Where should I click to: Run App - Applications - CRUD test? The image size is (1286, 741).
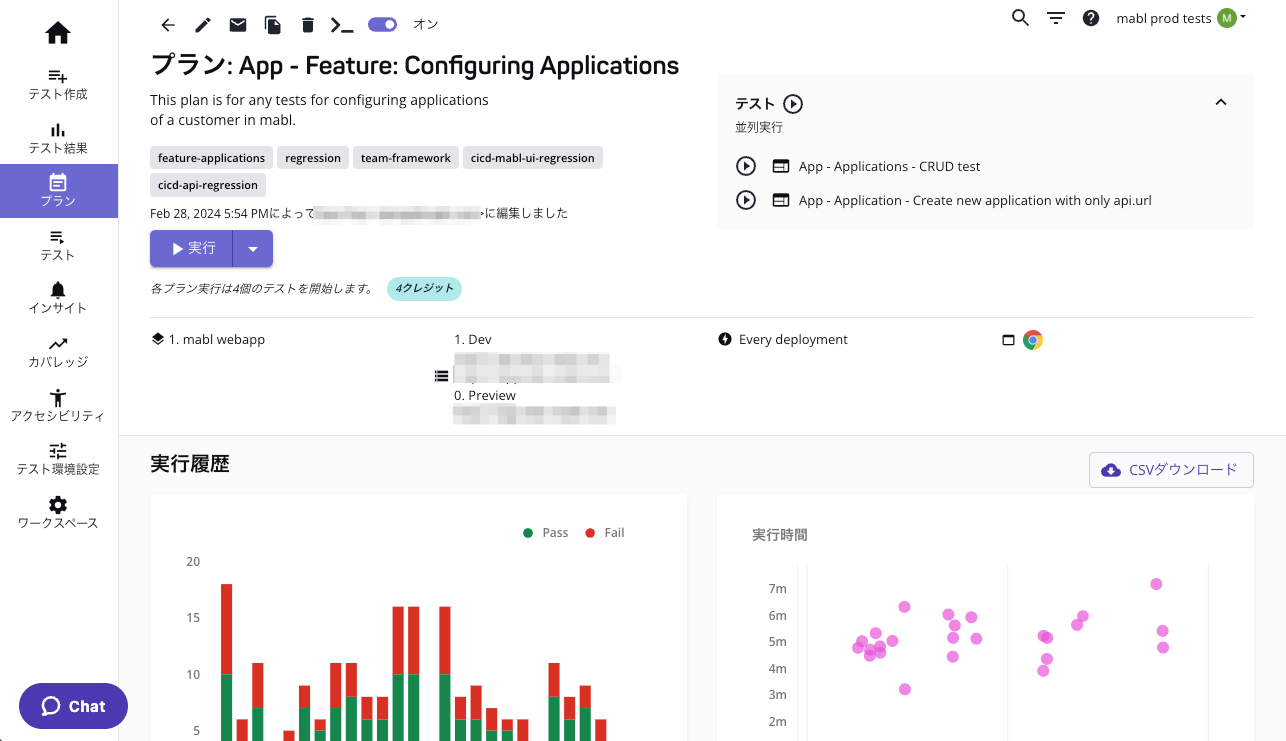click(x=746, y=166)
